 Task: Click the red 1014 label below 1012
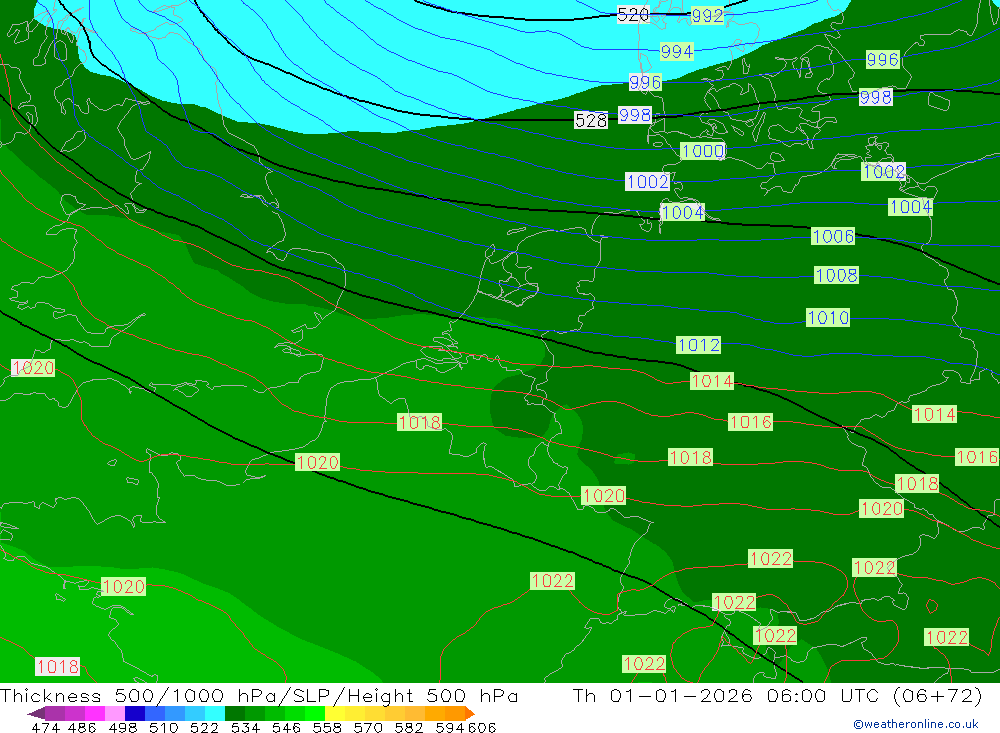click(x=712, y=381)
